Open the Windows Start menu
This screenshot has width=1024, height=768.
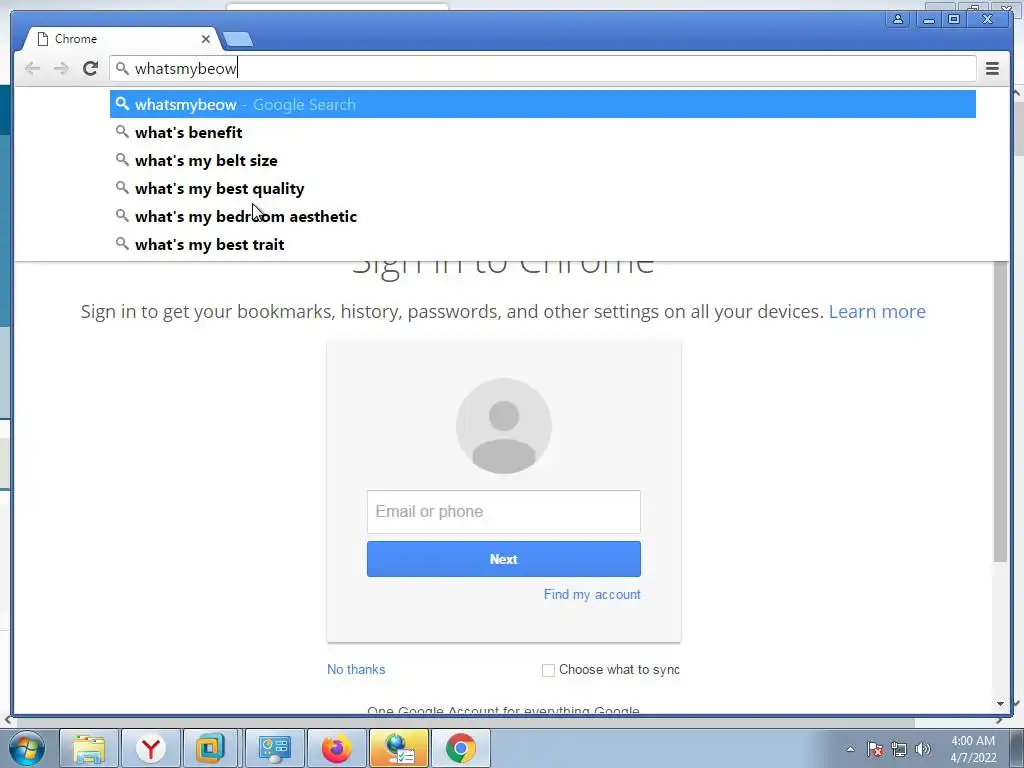click(x=26, y=748)
